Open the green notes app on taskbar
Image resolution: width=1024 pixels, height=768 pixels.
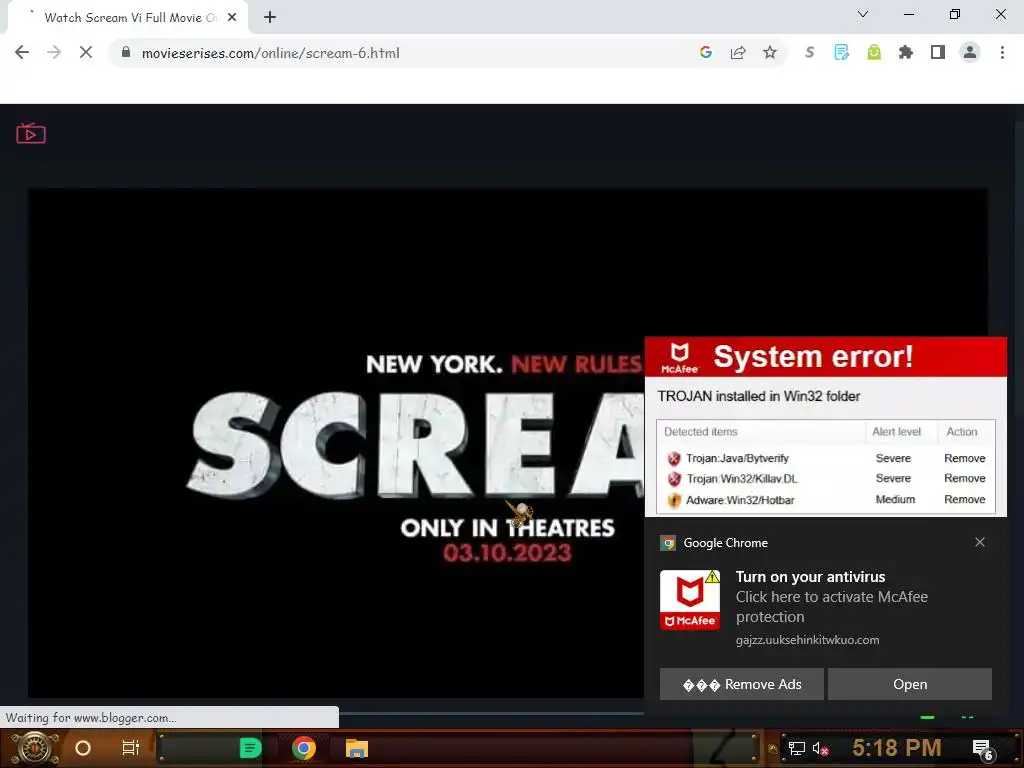point(250,748)
